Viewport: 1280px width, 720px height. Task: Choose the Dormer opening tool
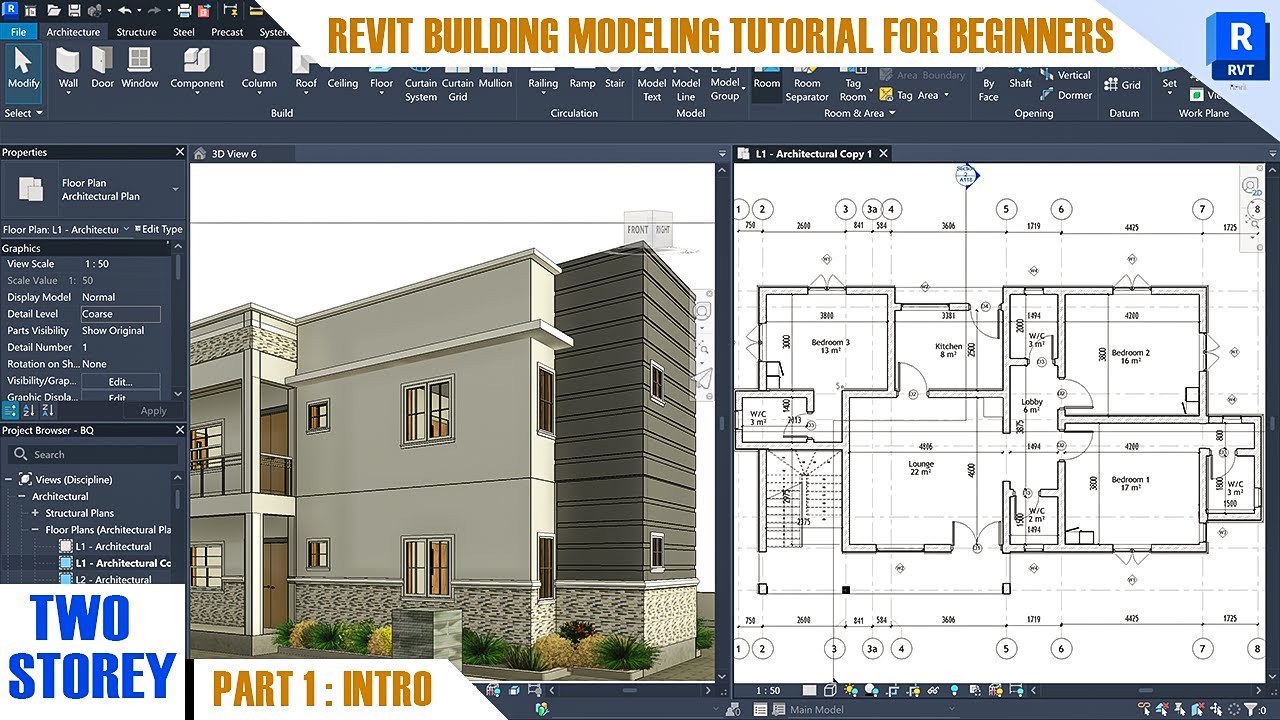(1066, 95)
